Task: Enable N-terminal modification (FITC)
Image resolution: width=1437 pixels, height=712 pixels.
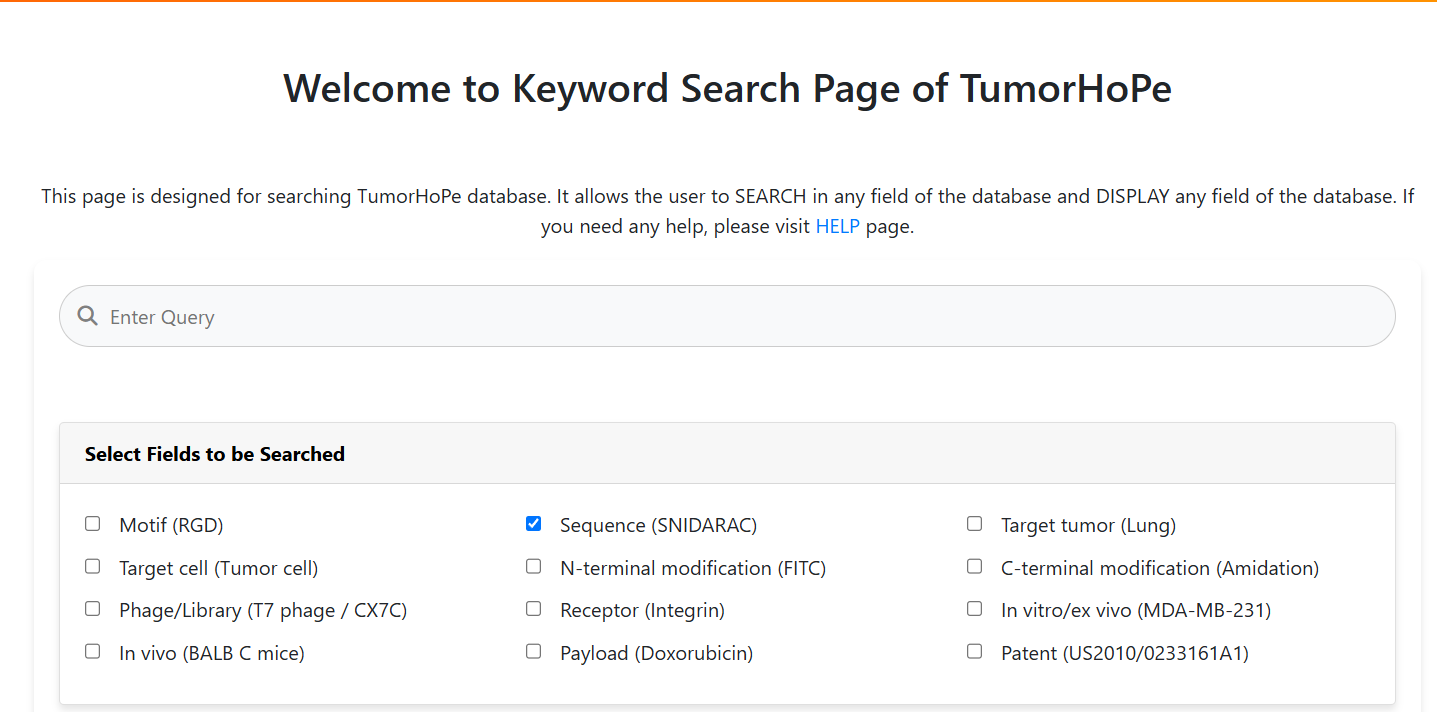Action: tap(533, 566)
